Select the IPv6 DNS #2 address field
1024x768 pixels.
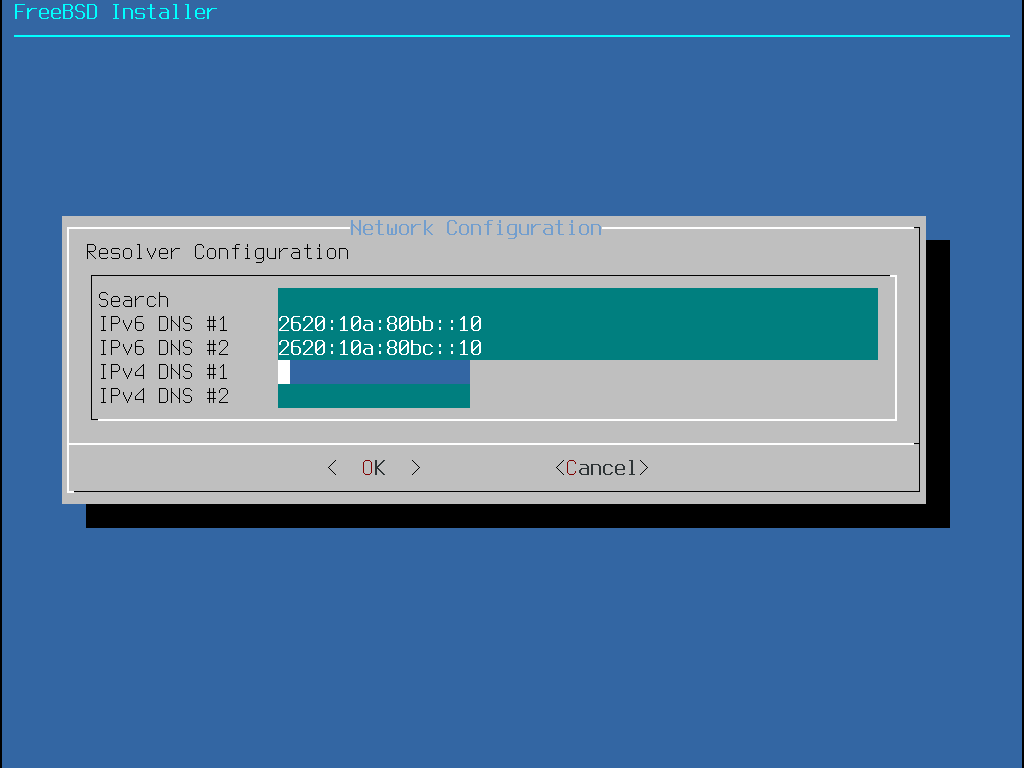pyautogui.click(x=577, y=348)
